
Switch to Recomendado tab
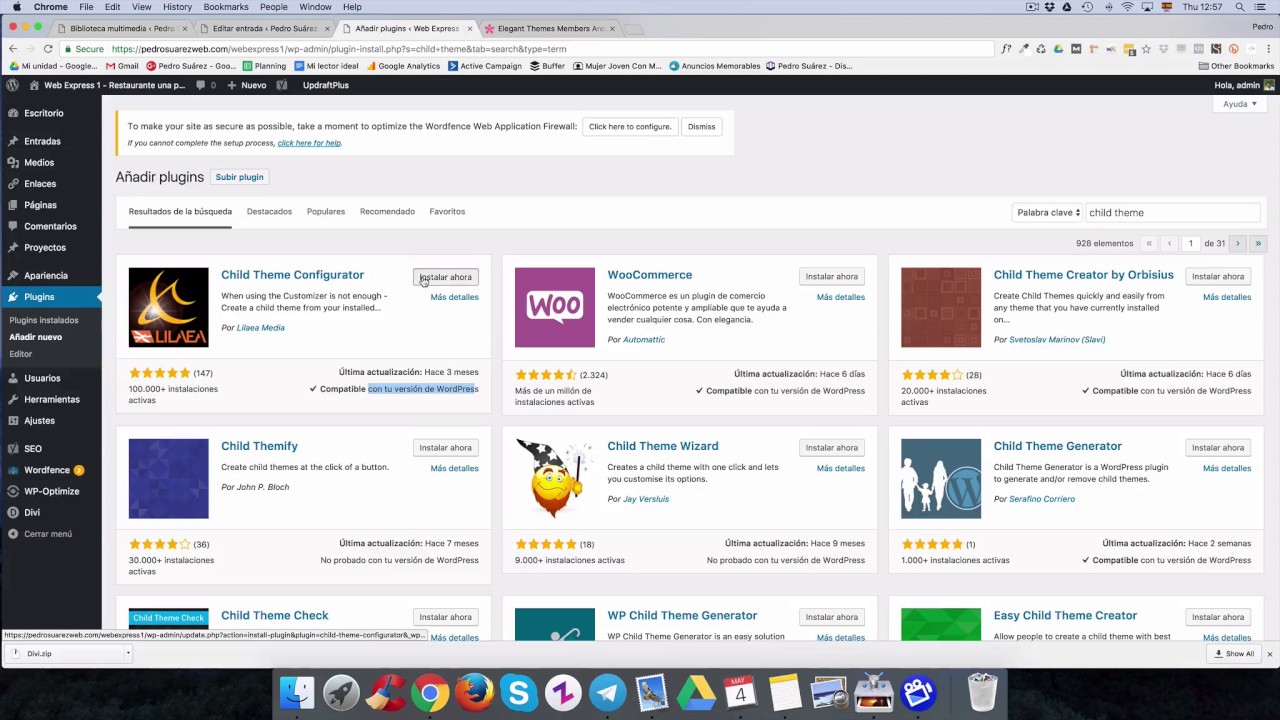click(387, 211)
